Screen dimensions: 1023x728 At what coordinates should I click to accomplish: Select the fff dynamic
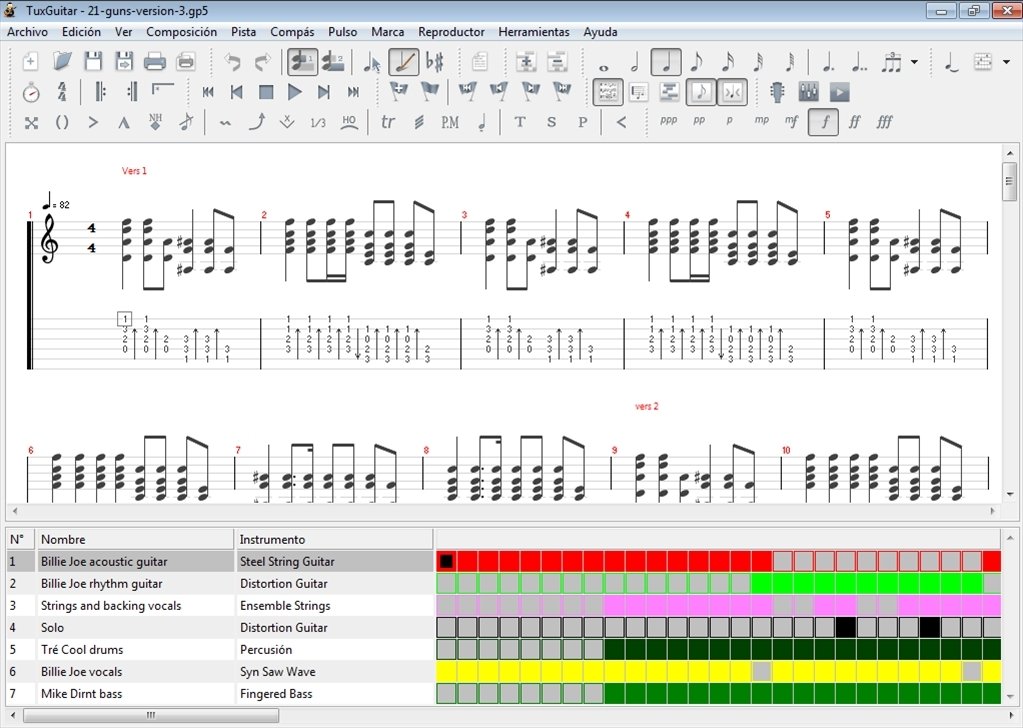pyautogui.click(x=885, y=122)
